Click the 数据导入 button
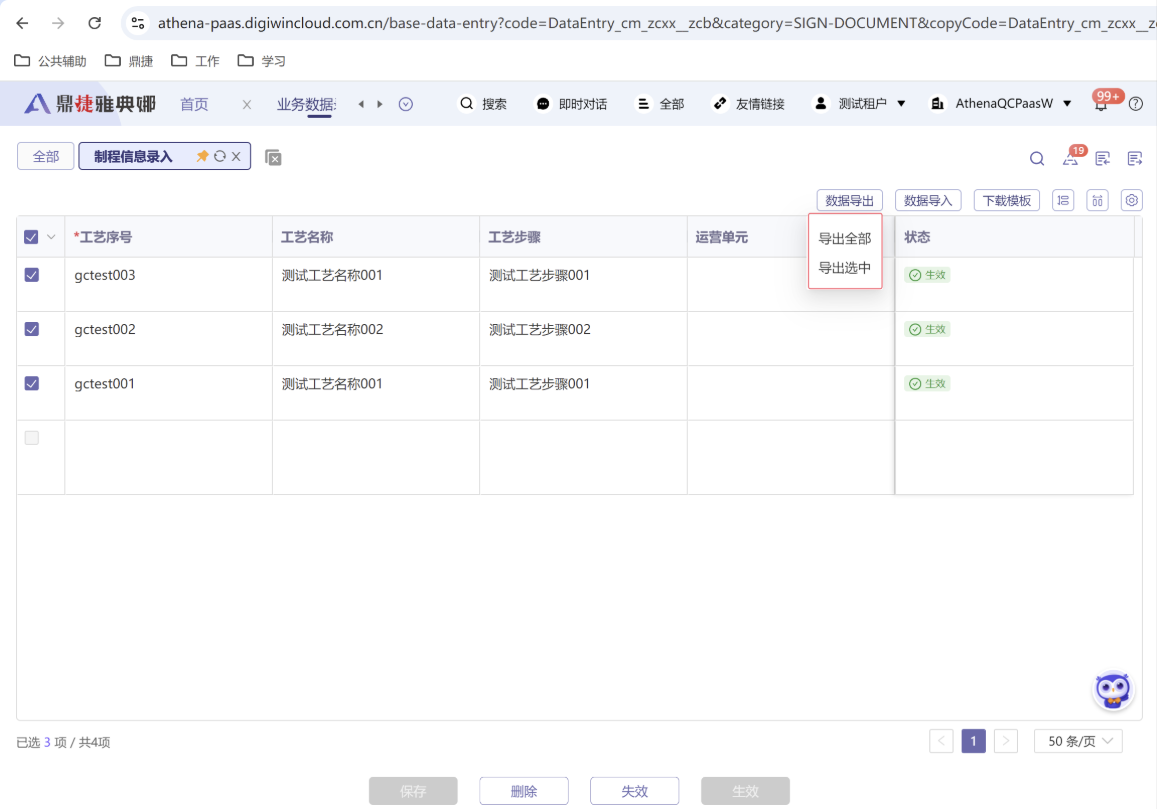Image resolution: width=1157 pixels, height=809 pixels. point(928,200)
